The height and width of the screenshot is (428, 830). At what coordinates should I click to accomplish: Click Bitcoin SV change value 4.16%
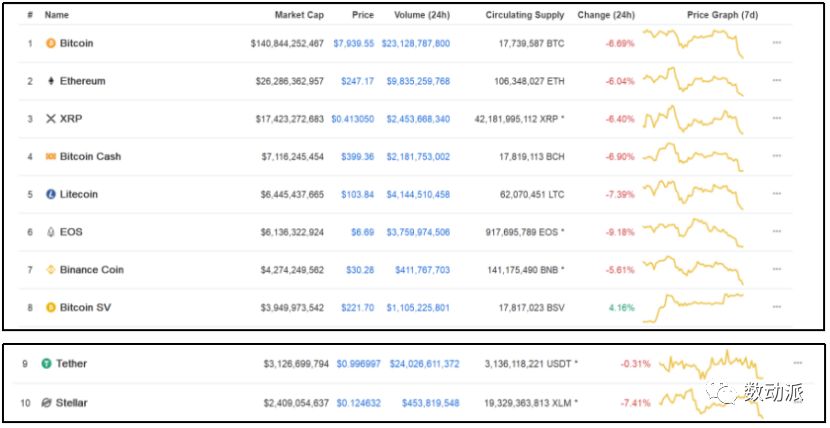coord(621,307)
